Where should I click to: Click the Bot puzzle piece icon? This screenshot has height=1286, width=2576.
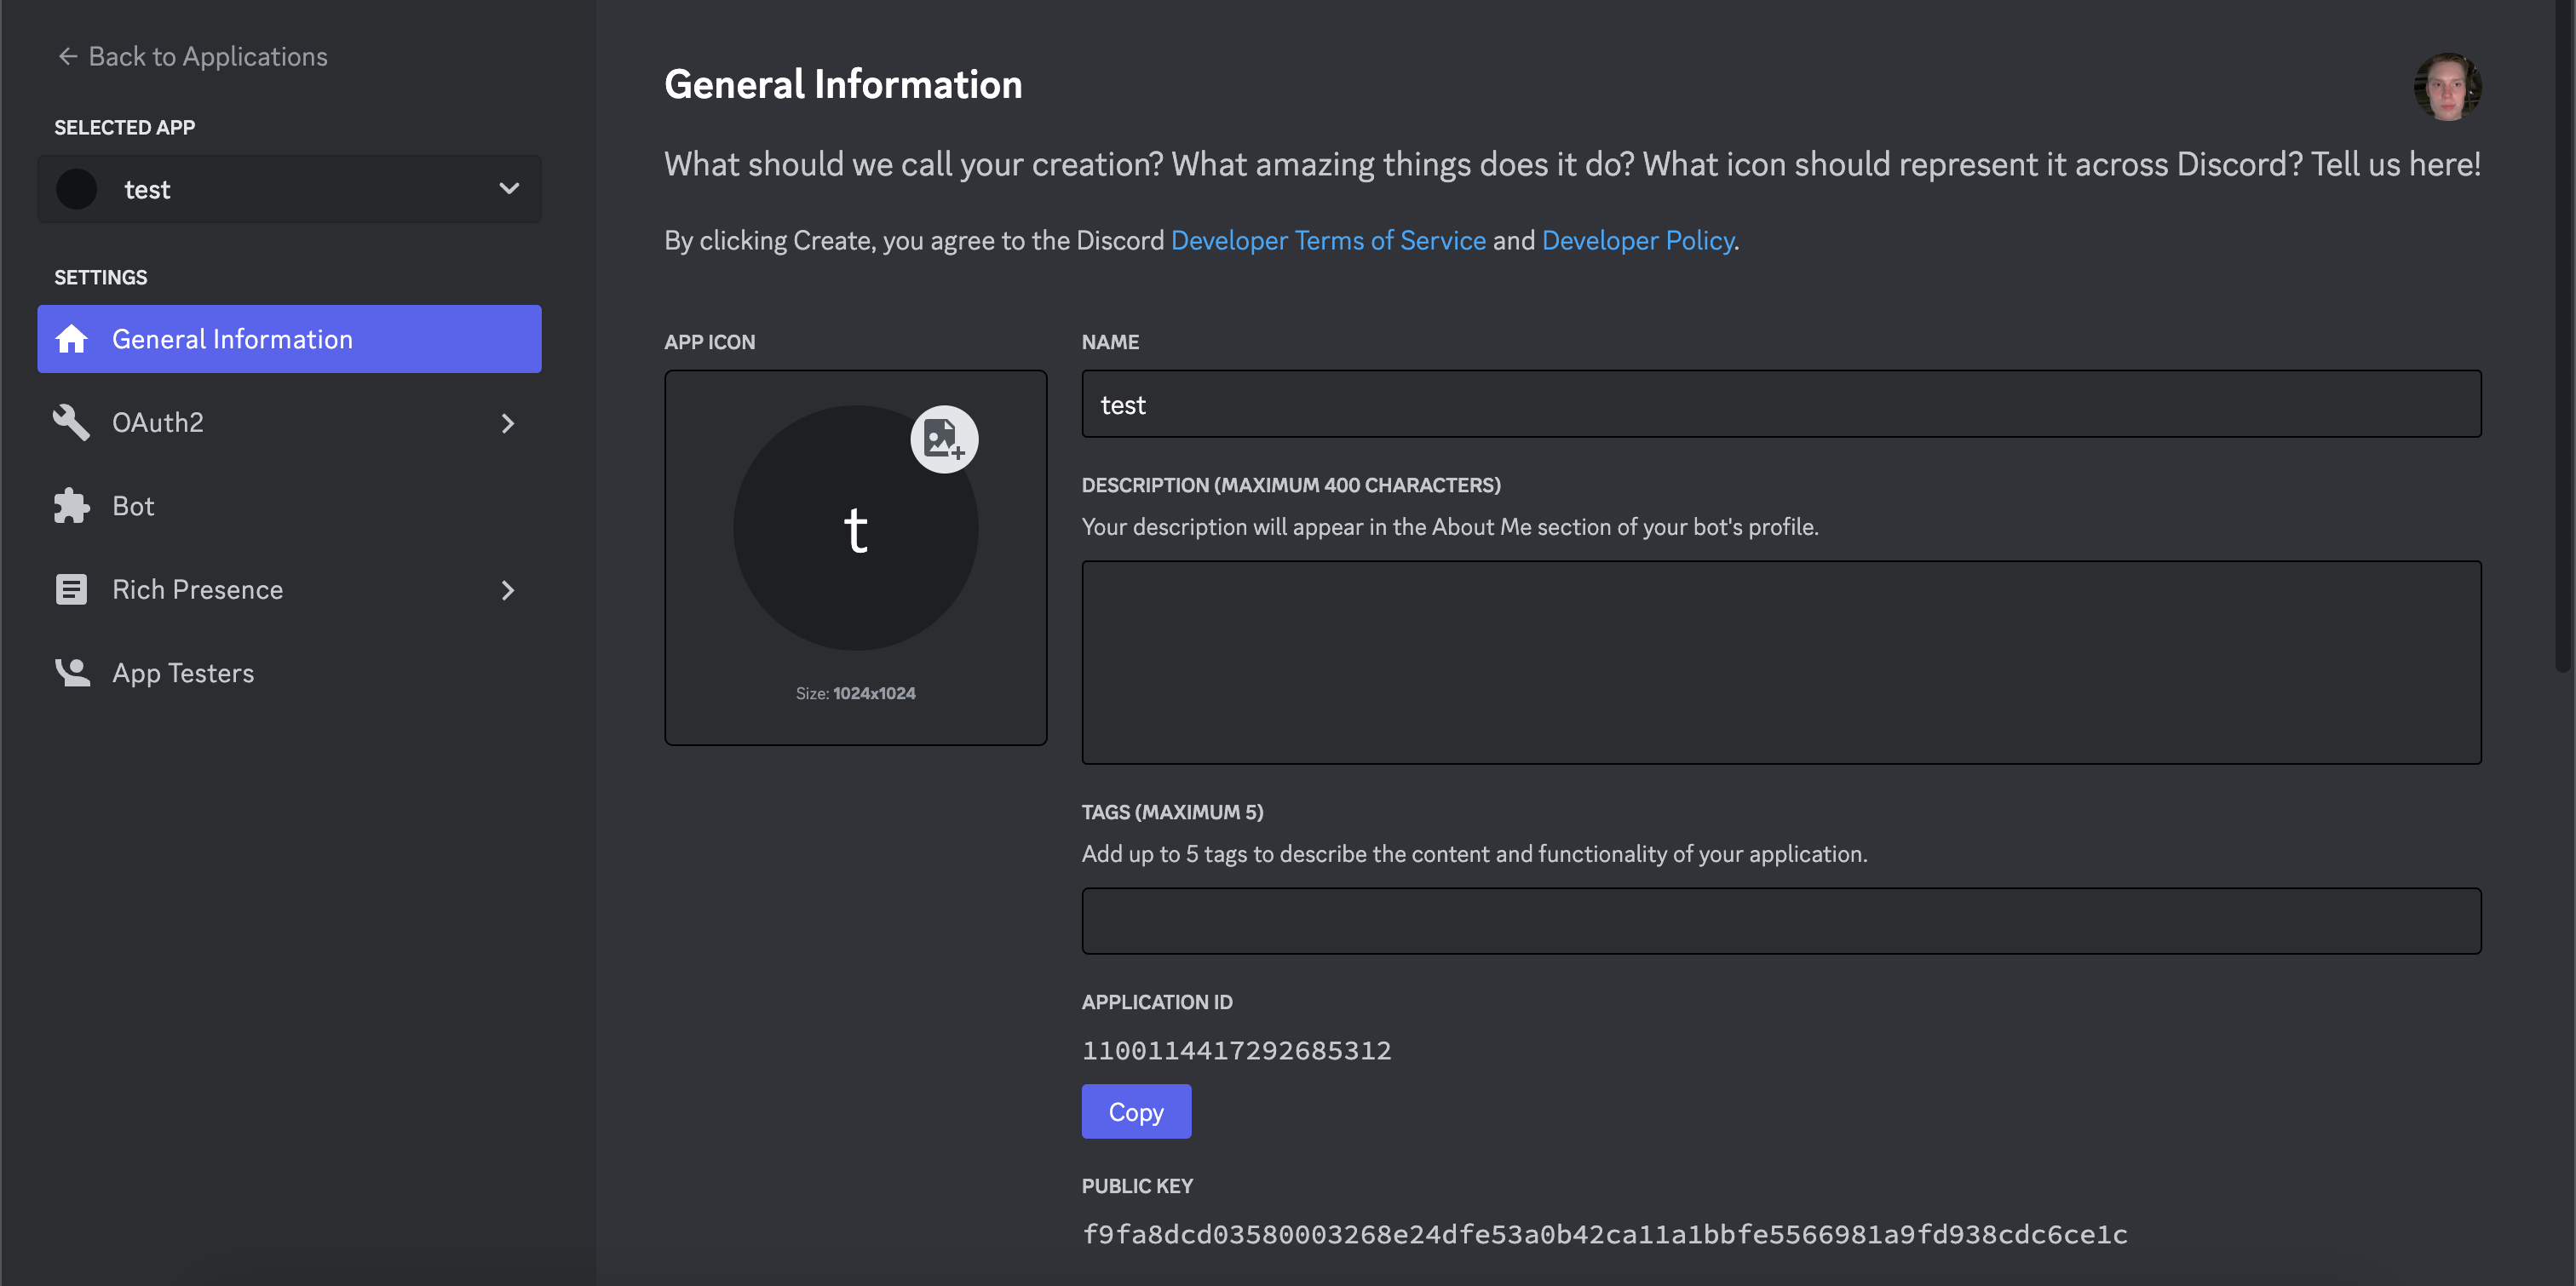(x=71, y=506)
